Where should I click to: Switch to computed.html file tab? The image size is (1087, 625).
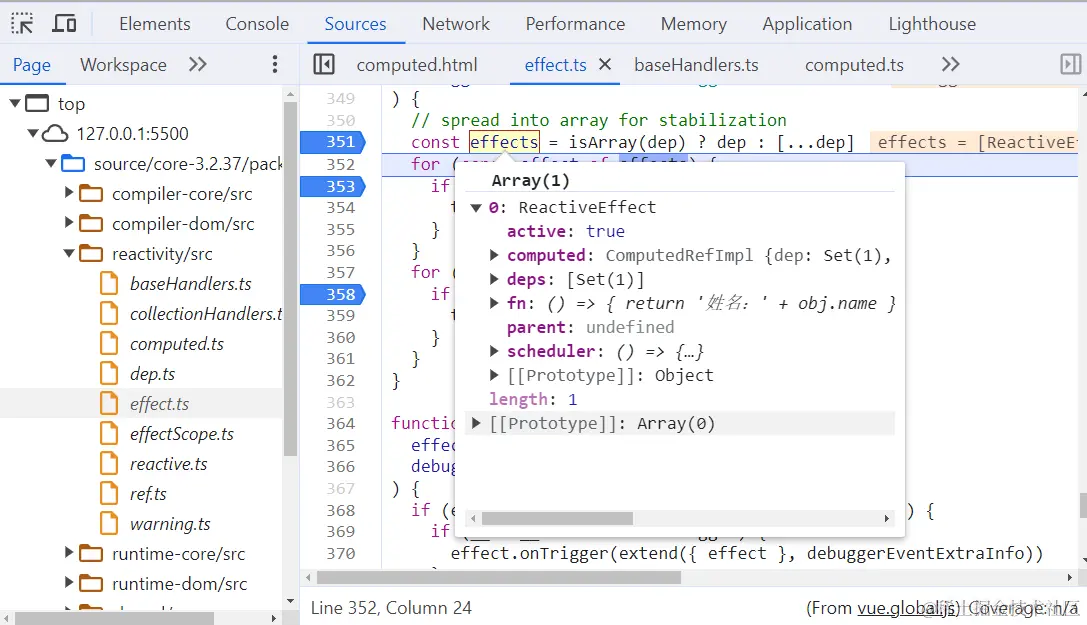tap(417, 64)
